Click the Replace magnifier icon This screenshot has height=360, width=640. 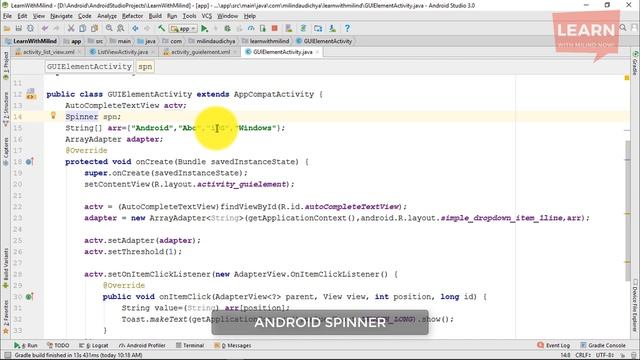(x=121, y=29)
